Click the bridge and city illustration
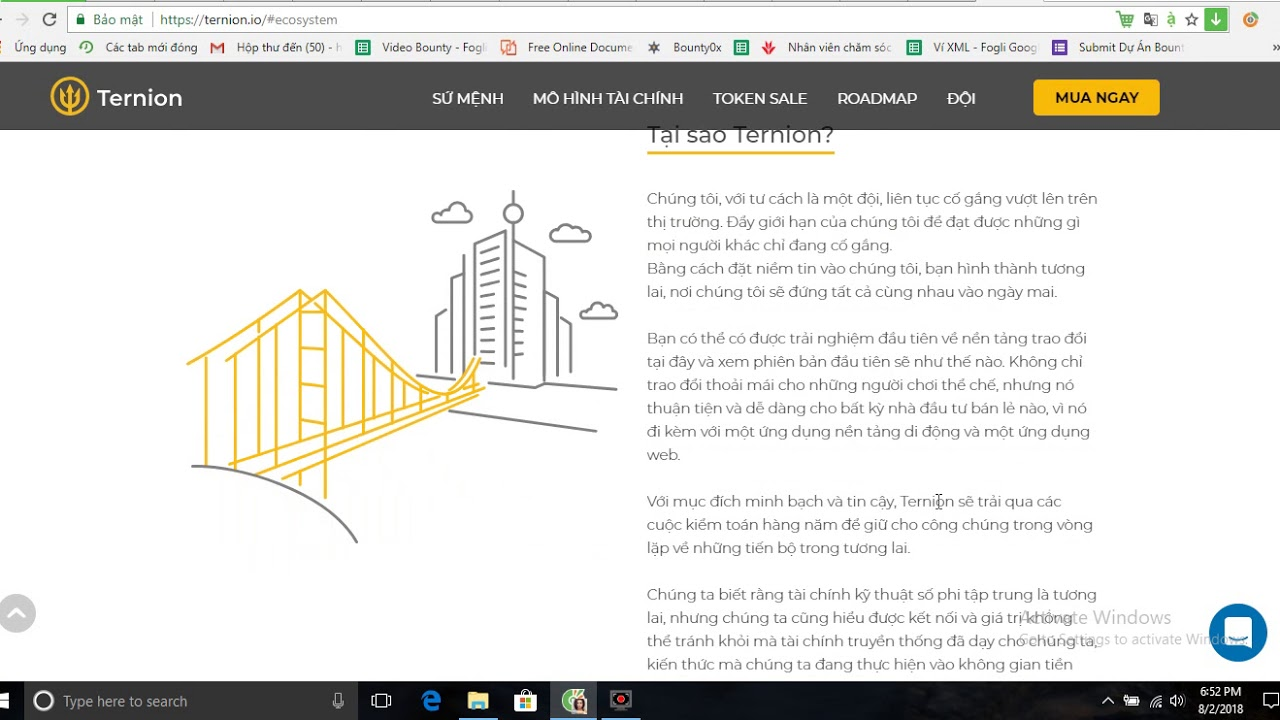Image resolution: width=1280 pixels, height=720 pixels. tap(403, 368)
